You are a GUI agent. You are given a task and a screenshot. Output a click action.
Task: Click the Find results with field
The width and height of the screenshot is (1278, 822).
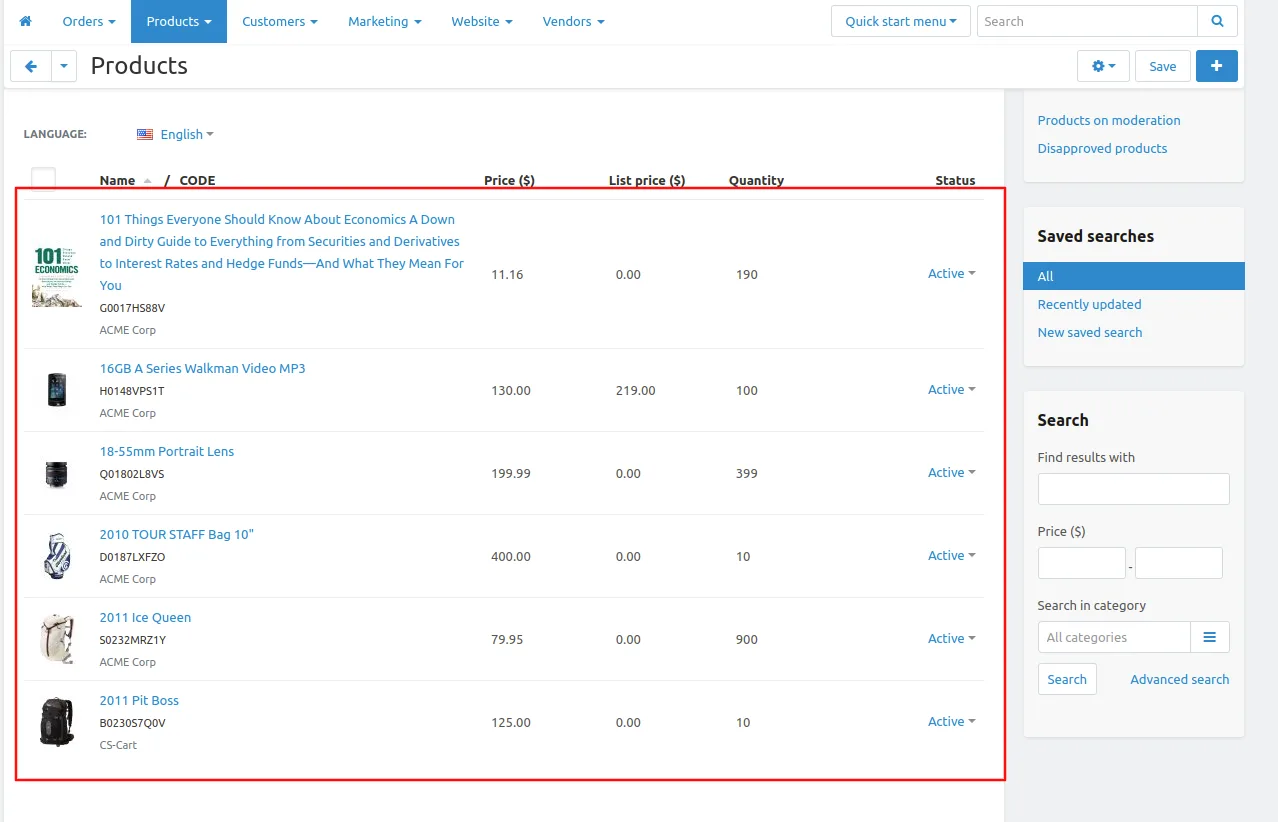pos(1133,489)
